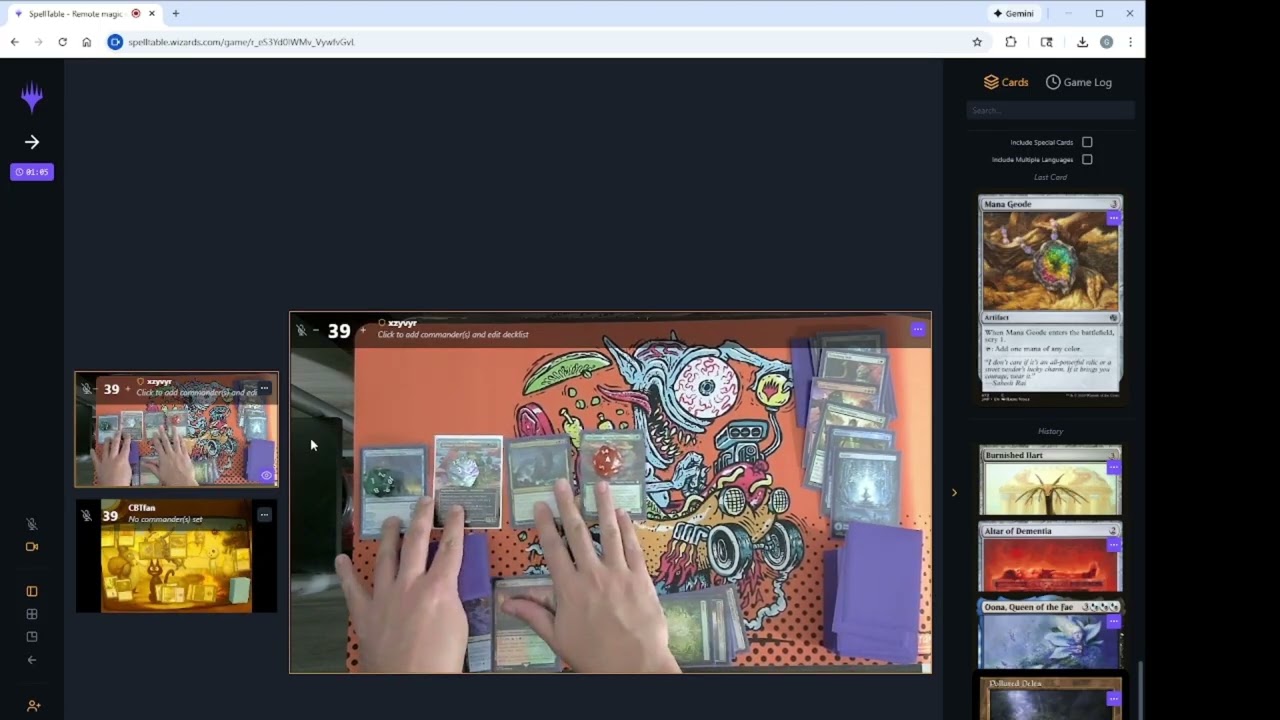Image resolution: width=1280 pixels, height=720 pixels.
Task: Open the main video's three-dot options menu
Action: pyautogui.click(x=918, y=329)
